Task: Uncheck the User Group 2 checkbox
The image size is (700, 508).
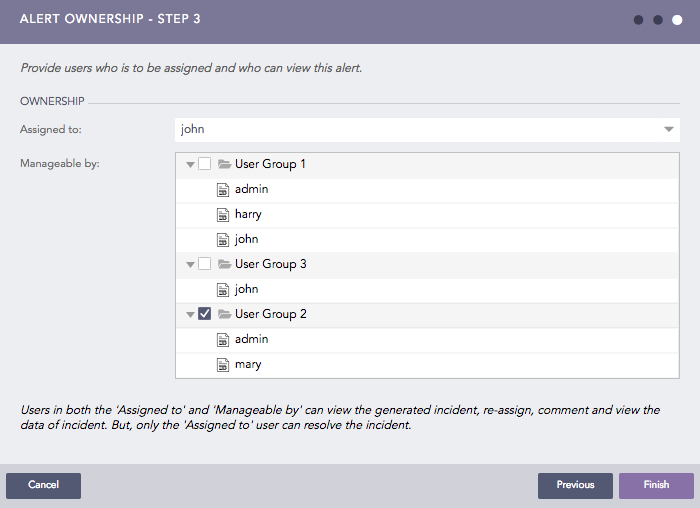Action: pos(205,314)
